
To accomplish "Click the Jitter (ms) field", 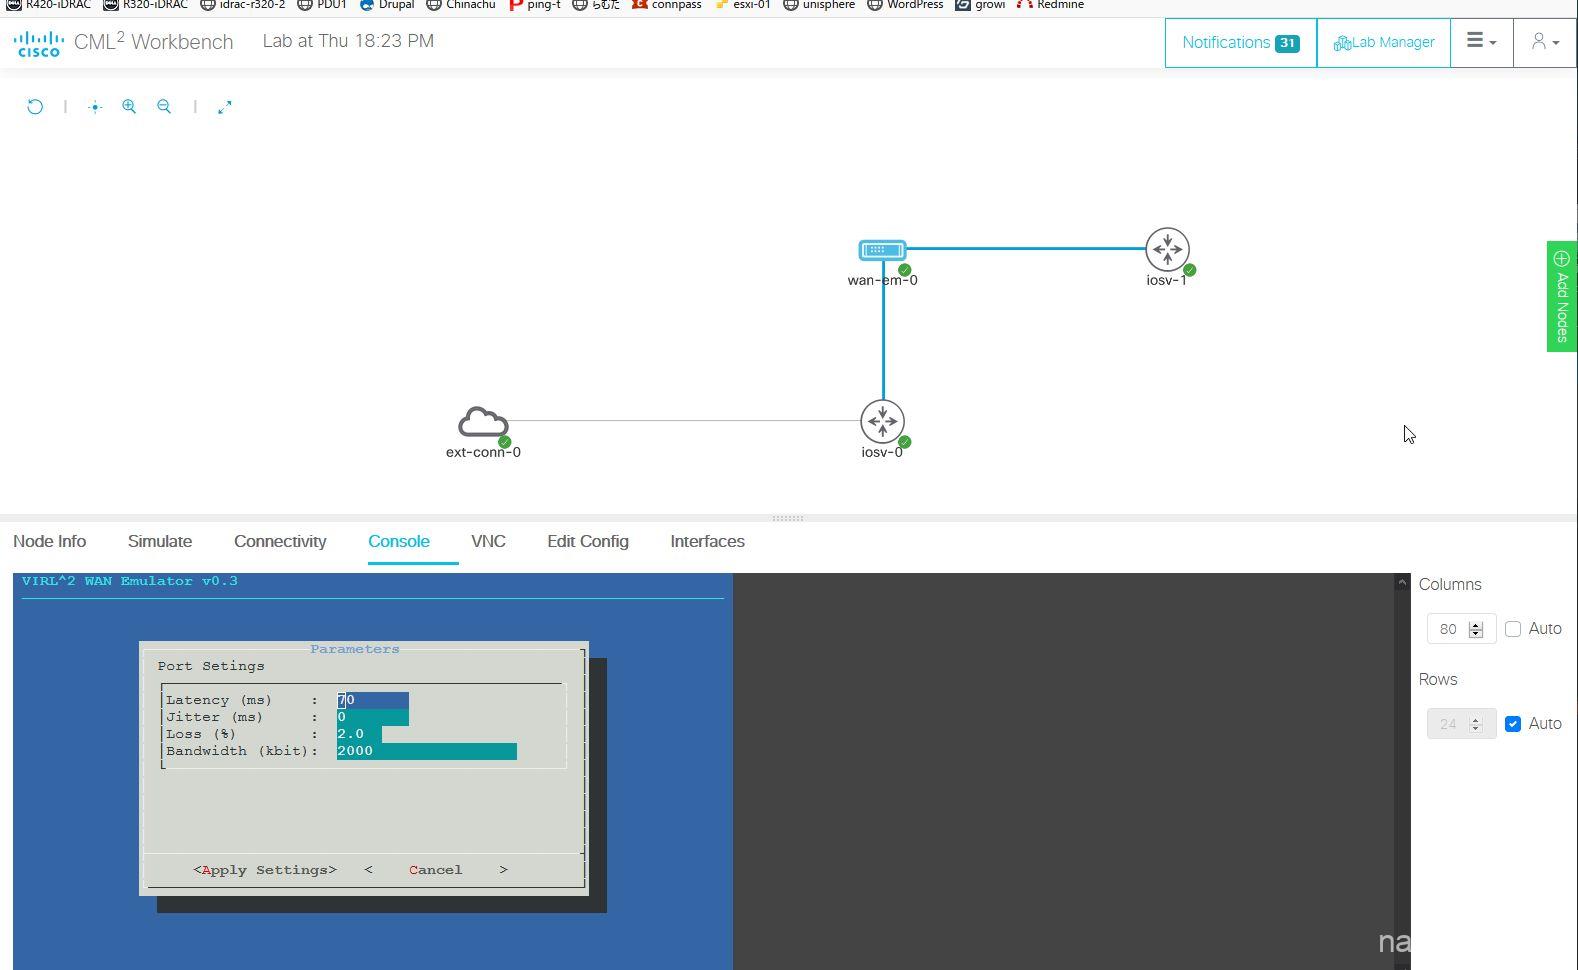I will point(372,717).
